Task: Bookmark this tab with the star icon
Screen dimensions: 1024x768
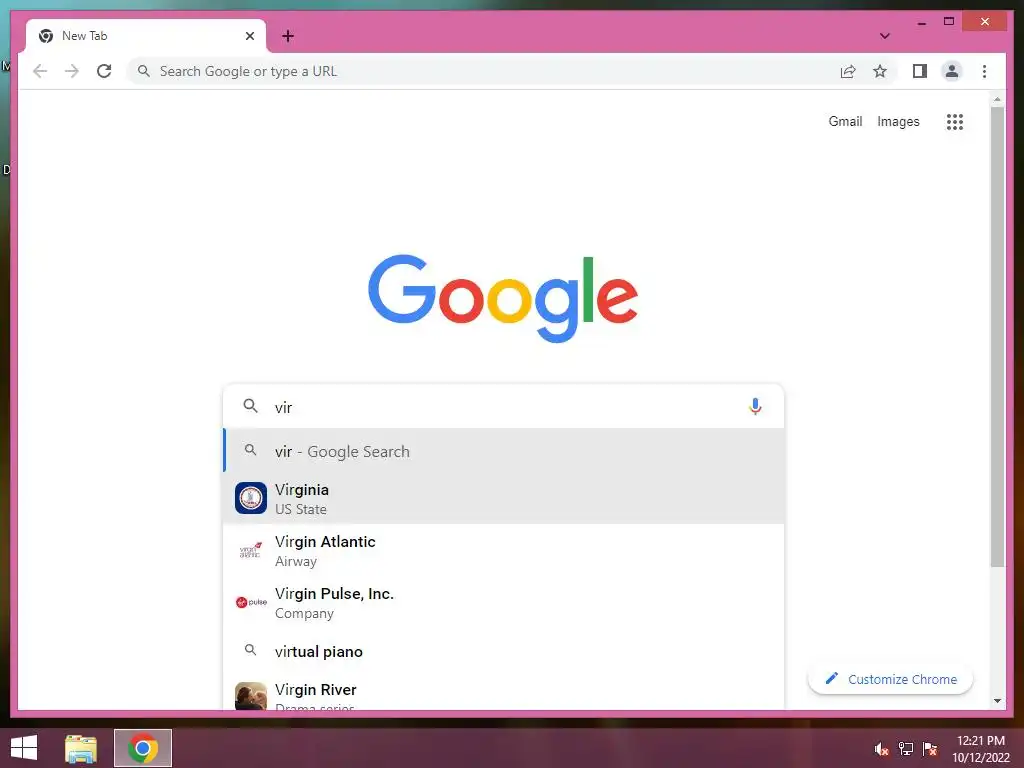Action: click(x=880, y=71)
